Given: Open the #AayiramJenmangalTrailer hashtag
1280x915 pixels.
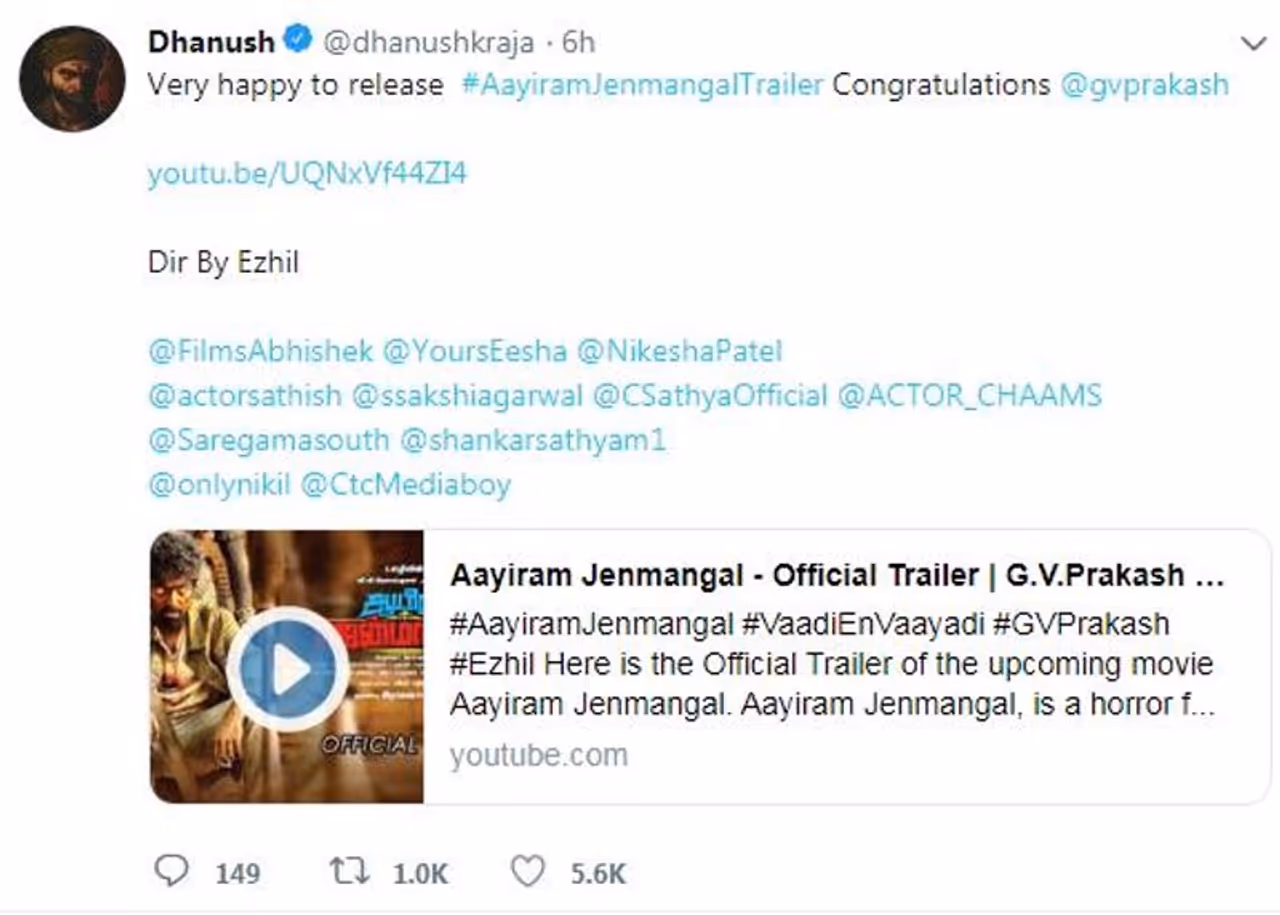Looking at the screenshot, I should [642, 85].
